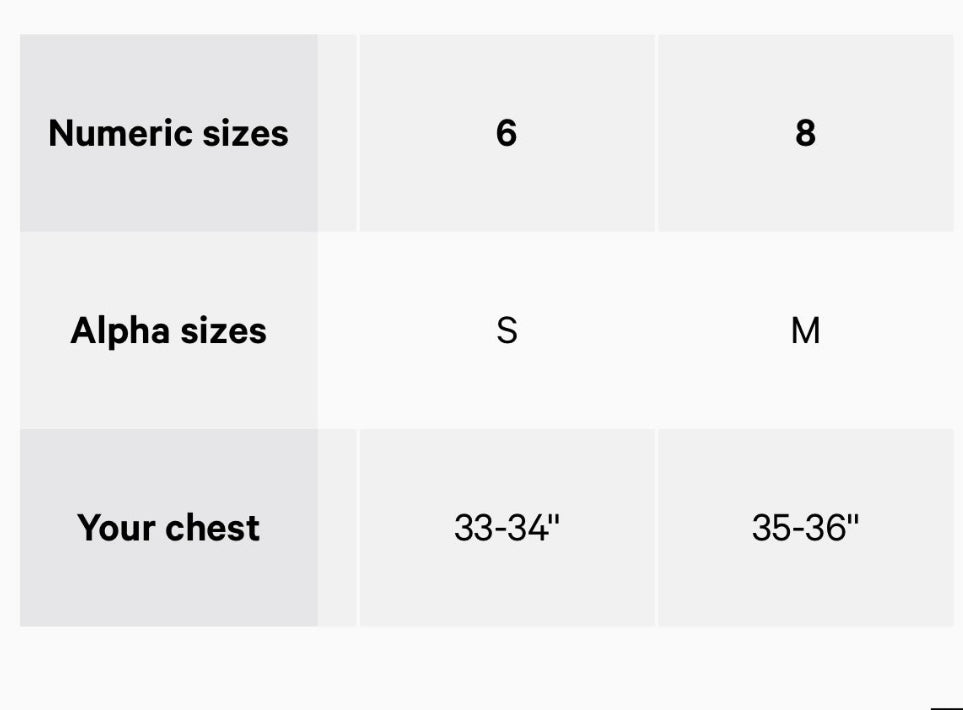
Task: Click the Alpha sizes row header
Action: (x=168, y=331)
